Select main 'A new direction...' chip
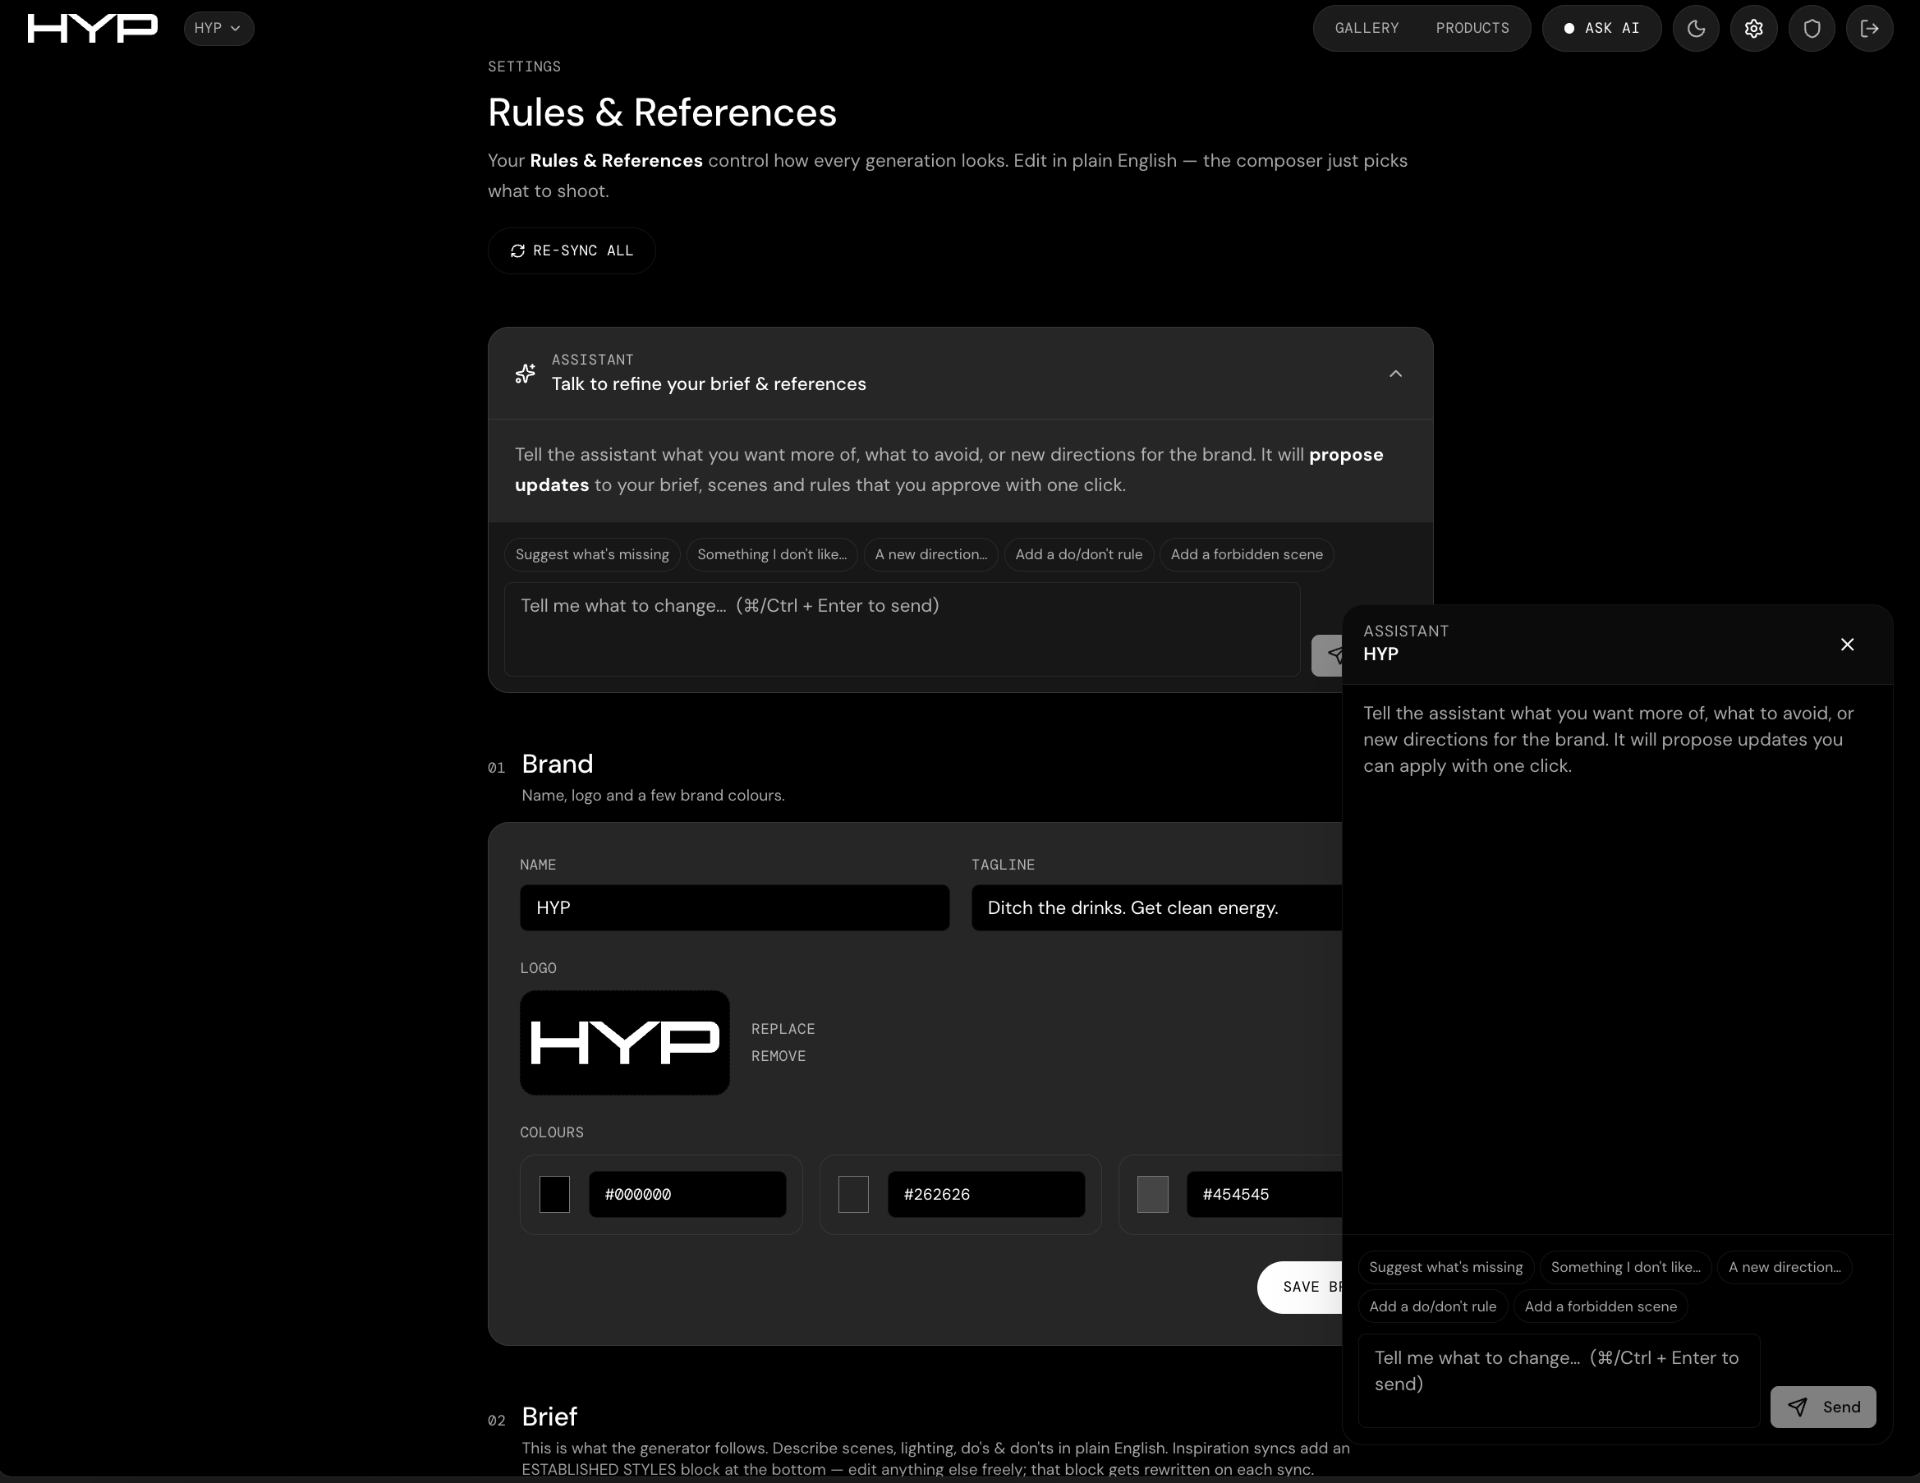 click(x=930, y=554)
